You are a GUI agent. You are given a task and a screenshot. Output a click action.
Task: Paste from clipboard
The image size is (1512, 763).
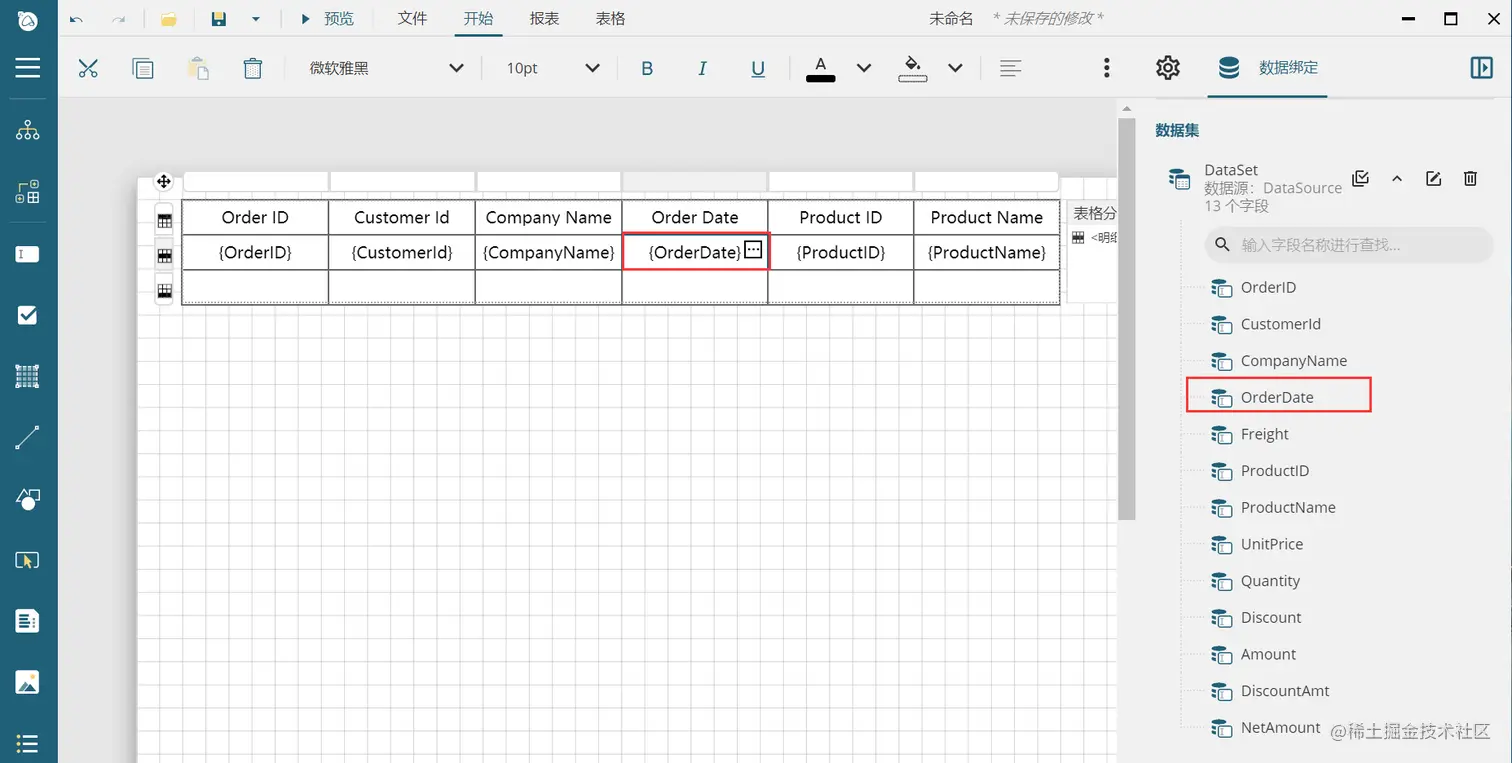click(198, 68)
